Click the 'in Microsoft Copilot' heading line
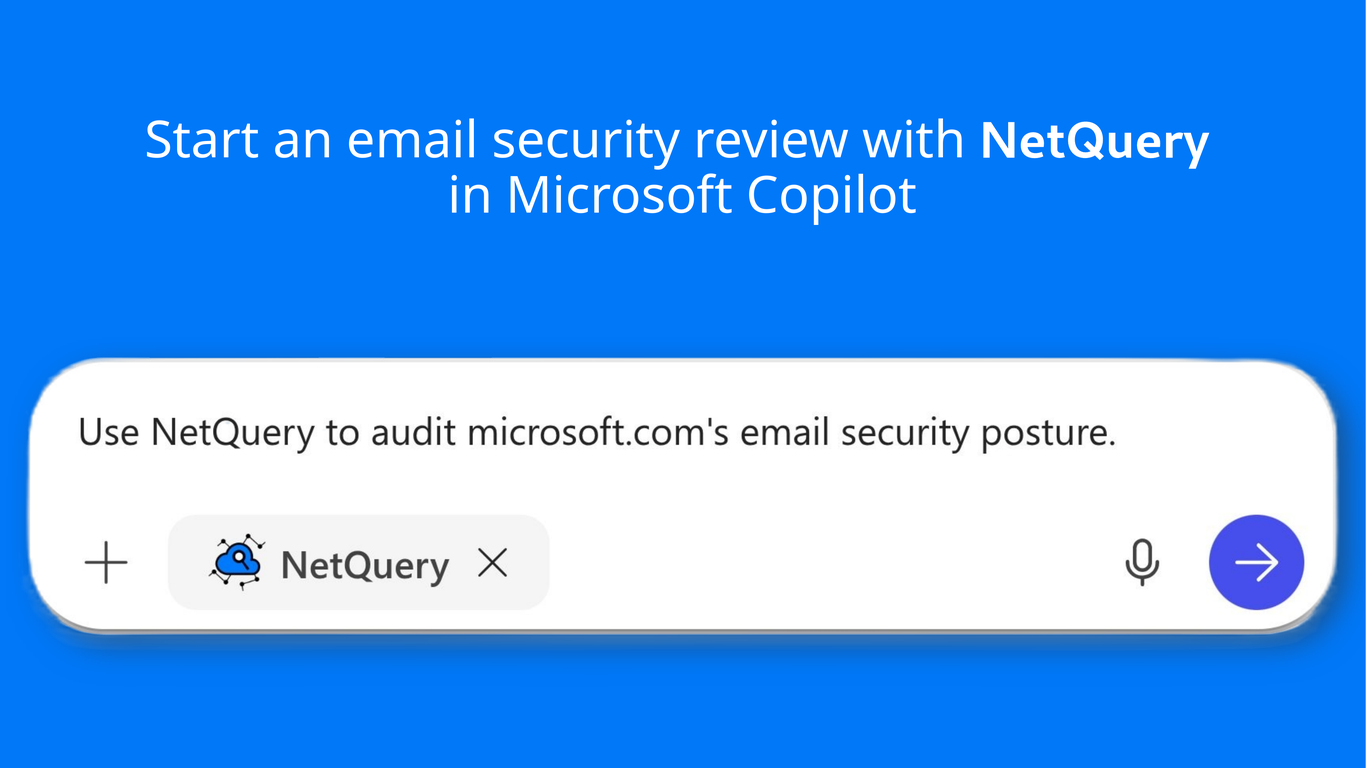Screen dimensions: 1366x768 (x=682, y=195)
